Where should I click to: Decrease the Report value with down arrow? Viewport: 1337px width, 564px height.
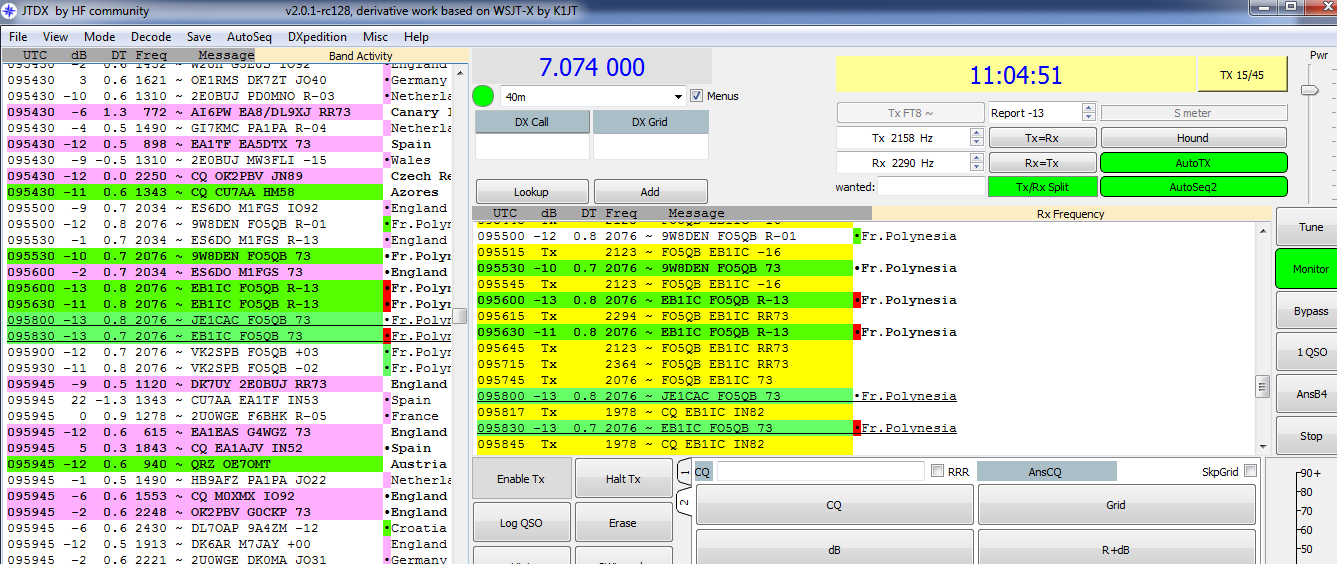pyautogui.click(x=1089, y=117)
